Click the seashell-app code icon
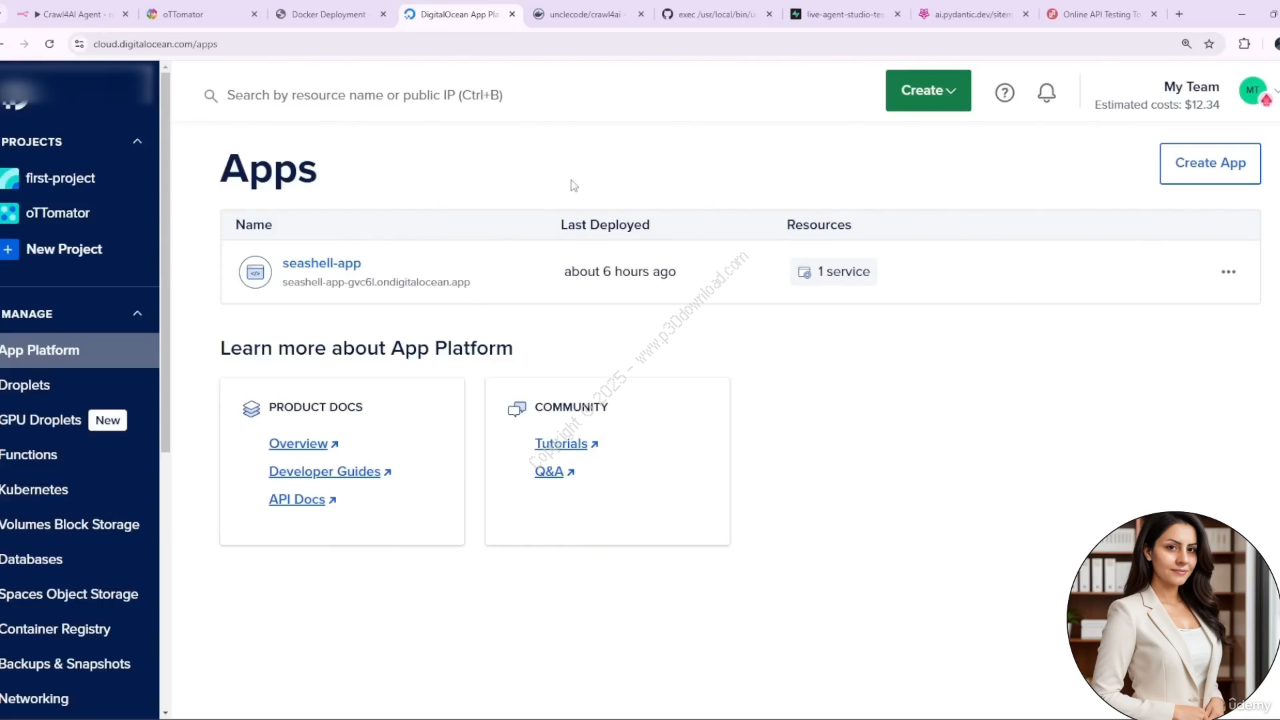Image resolution: width=1280 pixels, height=720 pixels. [x=255, y=272]
